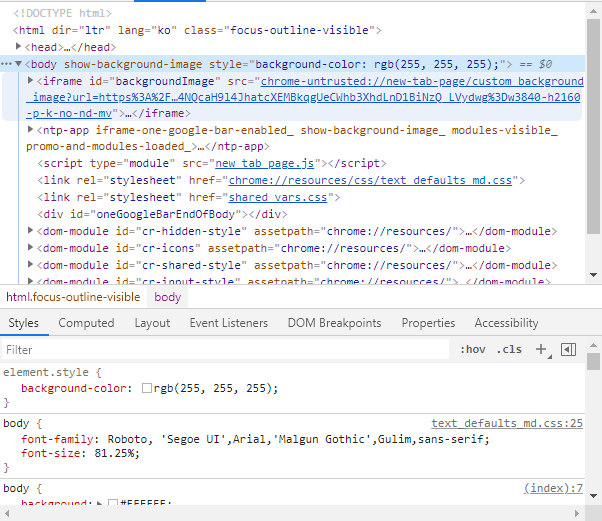Image resolution: width=602 pixels, height=521 pixels.
Task: Open the DOM Breakpoints tab
Action: pos(334,323)
